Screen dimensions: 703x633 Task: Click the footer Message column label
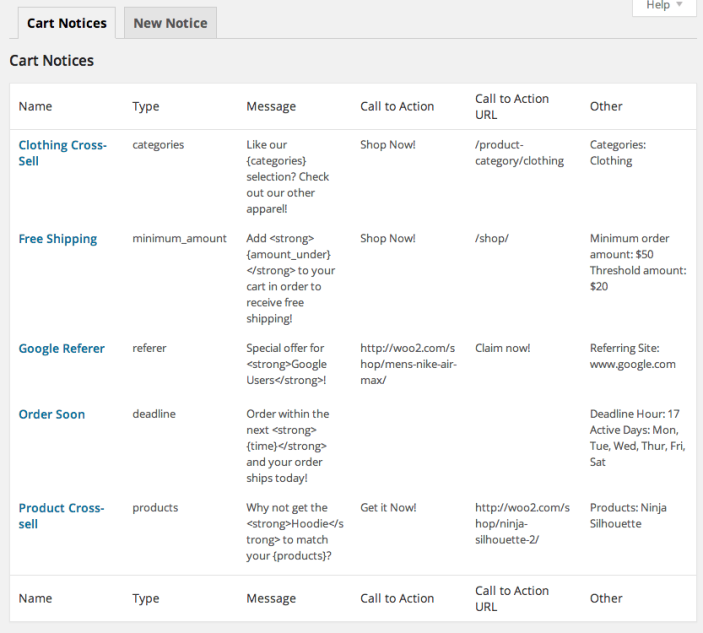coord(271,598)
